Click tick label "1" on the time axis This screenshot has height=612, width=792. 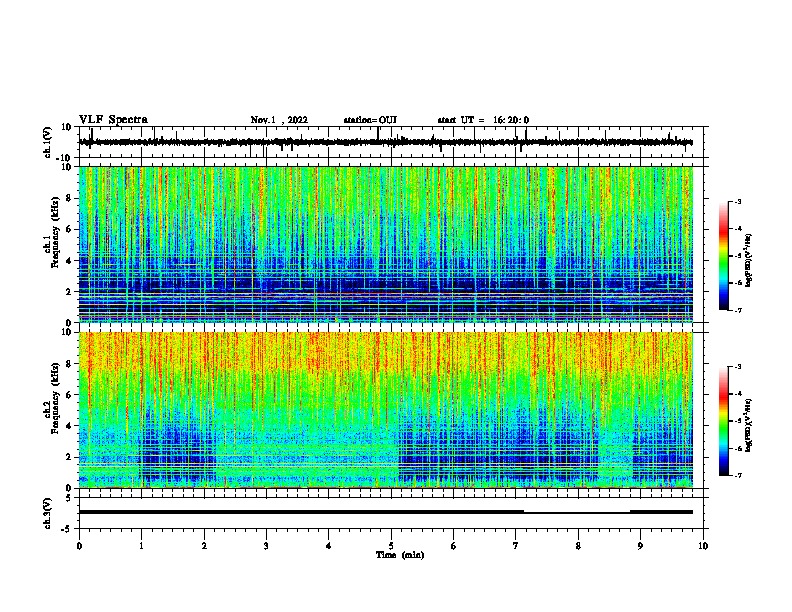[141, 546]
